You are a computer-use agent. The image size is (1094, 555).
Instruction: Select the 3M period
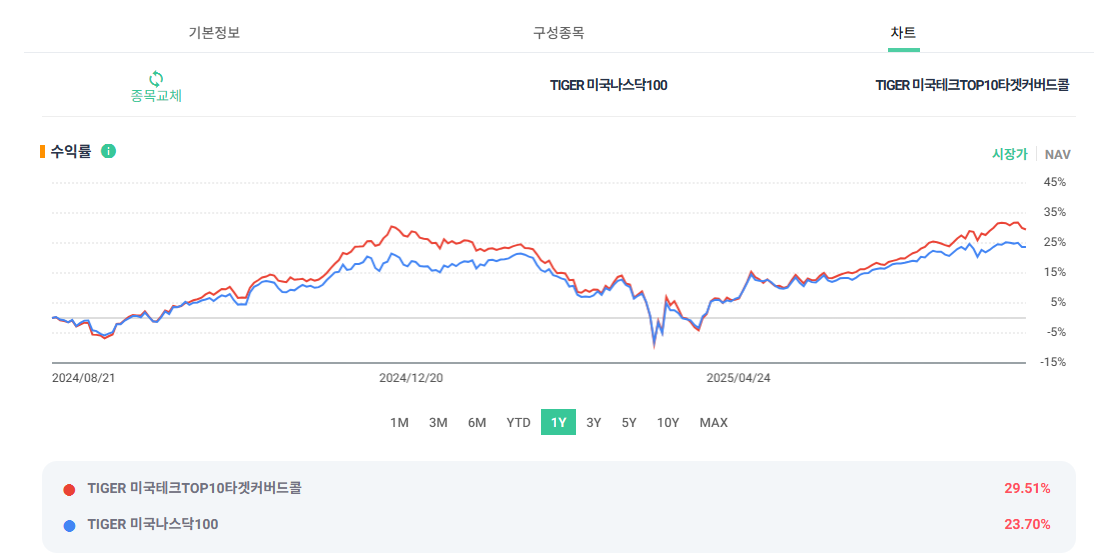438,422
